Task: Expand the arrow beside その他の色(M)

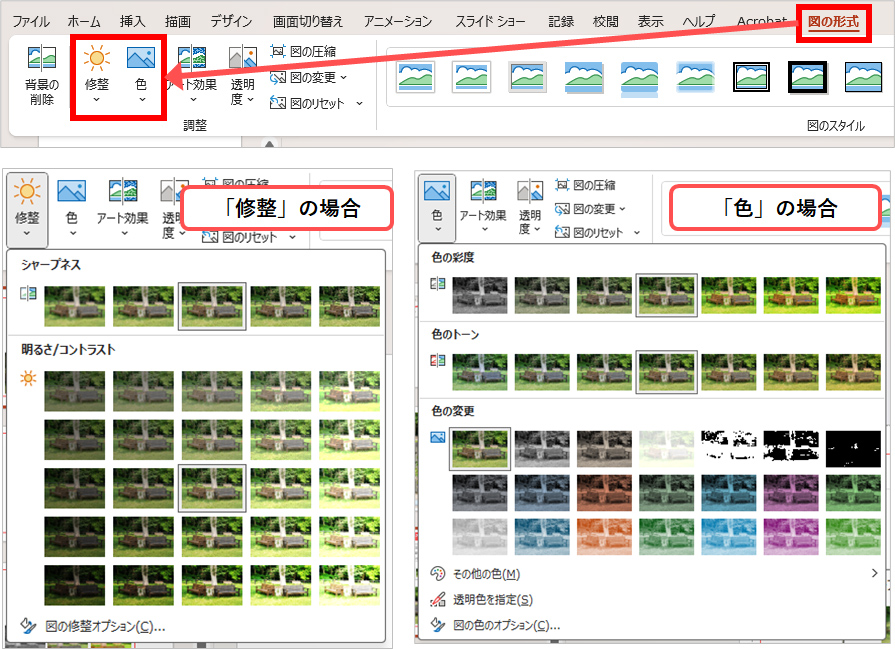Action: pyautogui.click(x=874, y=573)
